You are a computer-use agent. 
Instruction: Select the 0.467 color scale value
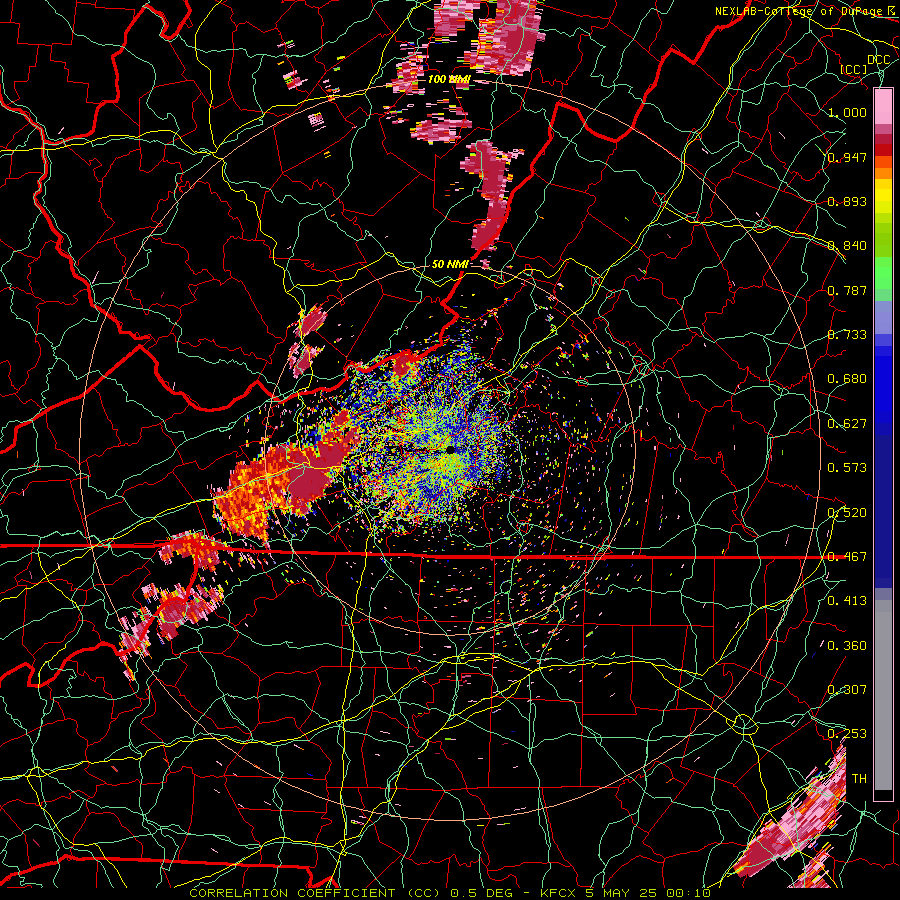(847, 556)
